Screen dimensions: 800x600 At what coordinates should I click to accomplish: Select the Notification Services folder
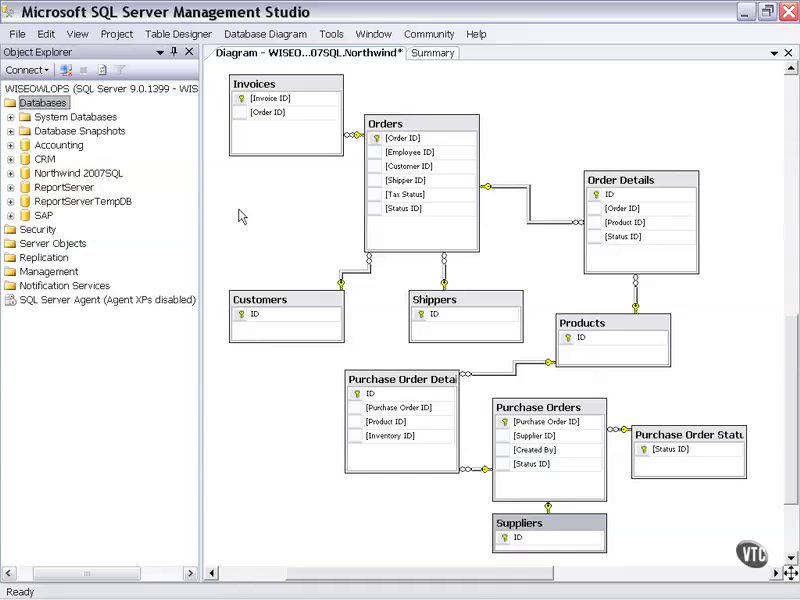click(x=64, y=286)
